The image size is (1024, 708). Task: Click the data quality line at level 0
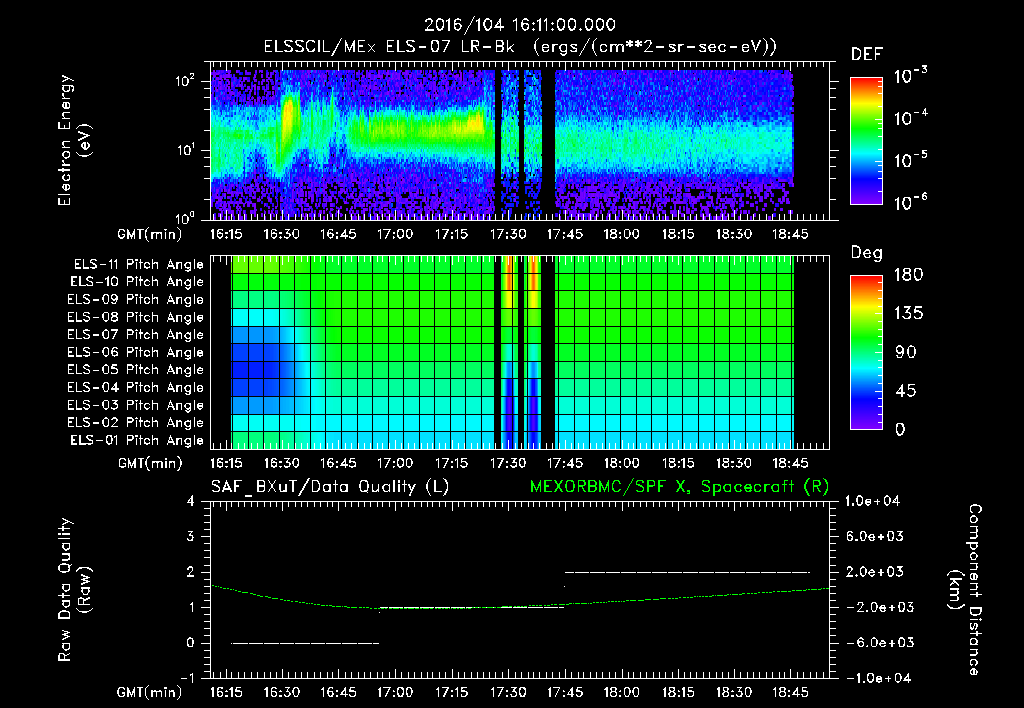pyautogui.click(x=305, y=643)
